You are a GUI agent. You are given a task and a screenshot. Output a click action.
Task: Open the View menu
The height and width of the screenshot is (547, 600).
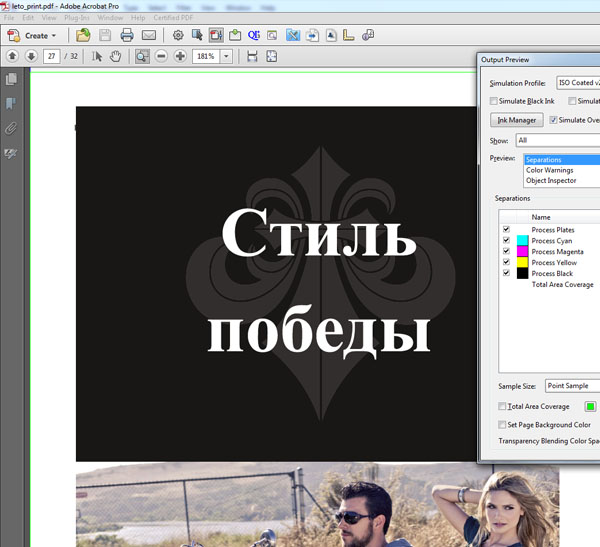coord(49,18)
